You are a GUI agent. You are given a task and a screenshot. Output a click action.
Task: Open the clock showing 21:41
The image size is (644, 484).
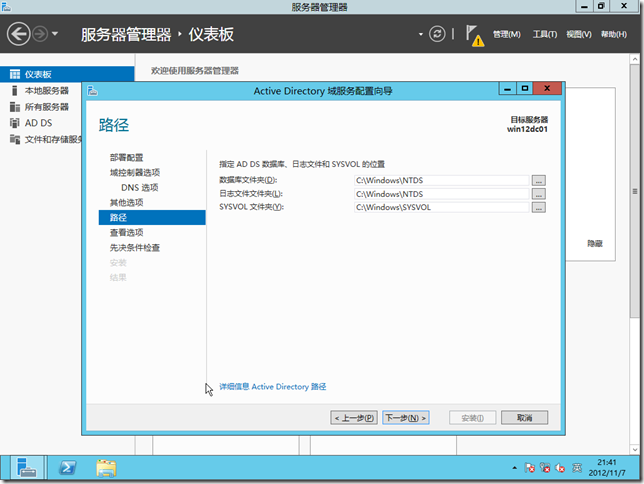pos(607,468)
